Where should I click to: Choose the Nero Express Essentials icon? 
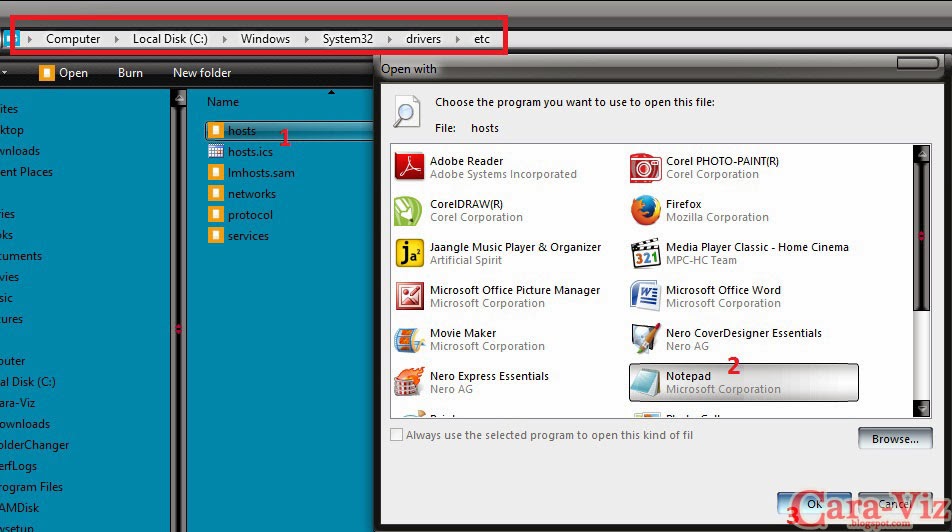[x=409, y=382]
